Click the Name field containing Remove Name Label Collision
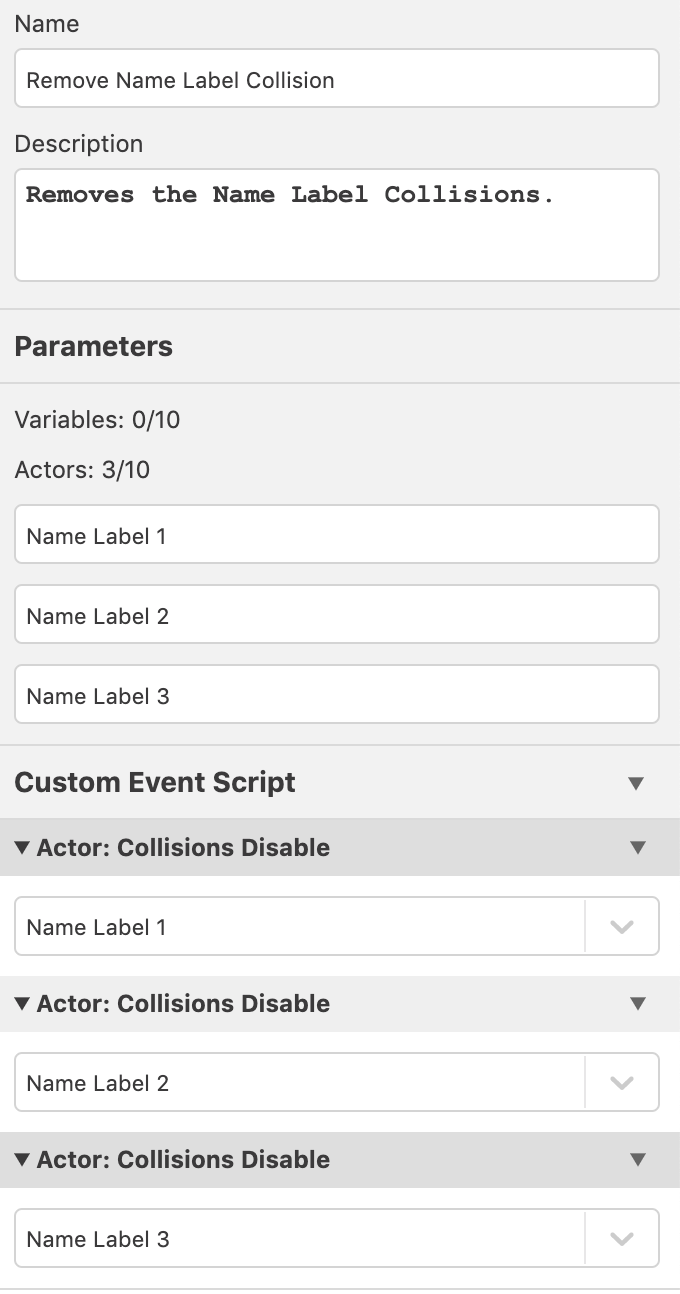The image size is (680, 1294). click(x=337, y=78)
